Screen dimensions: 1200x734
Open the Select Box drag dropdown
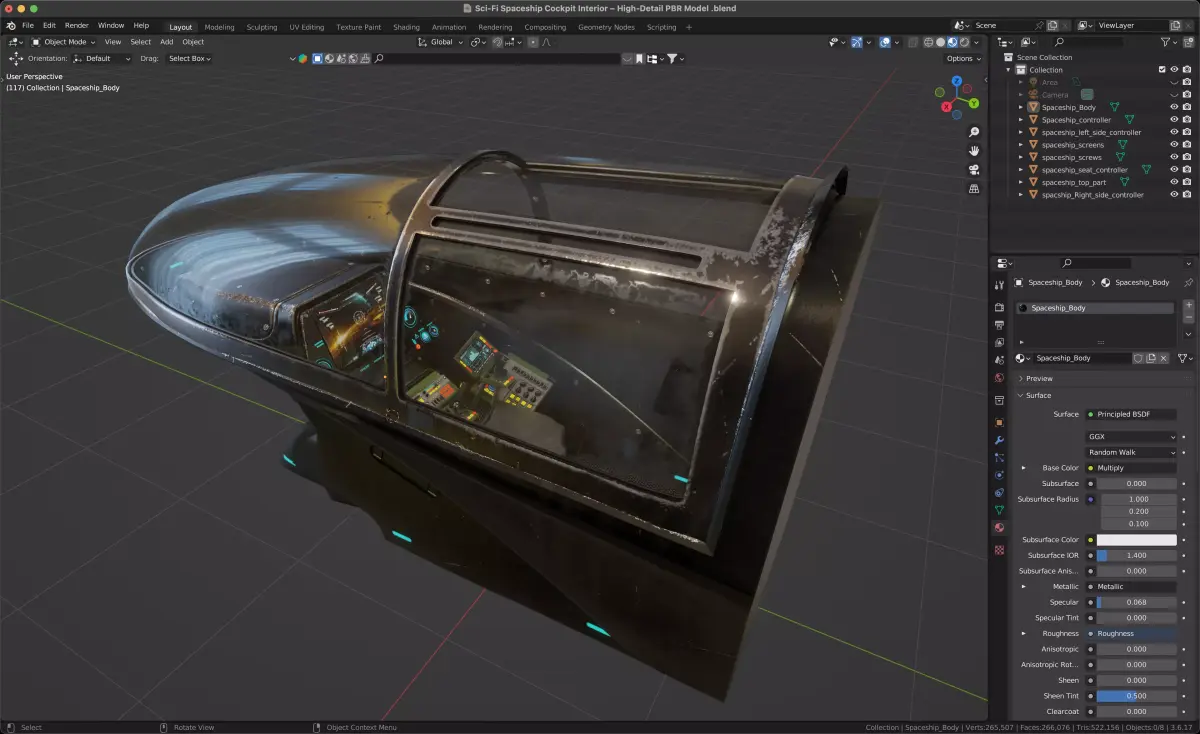[x=189, y=58]
